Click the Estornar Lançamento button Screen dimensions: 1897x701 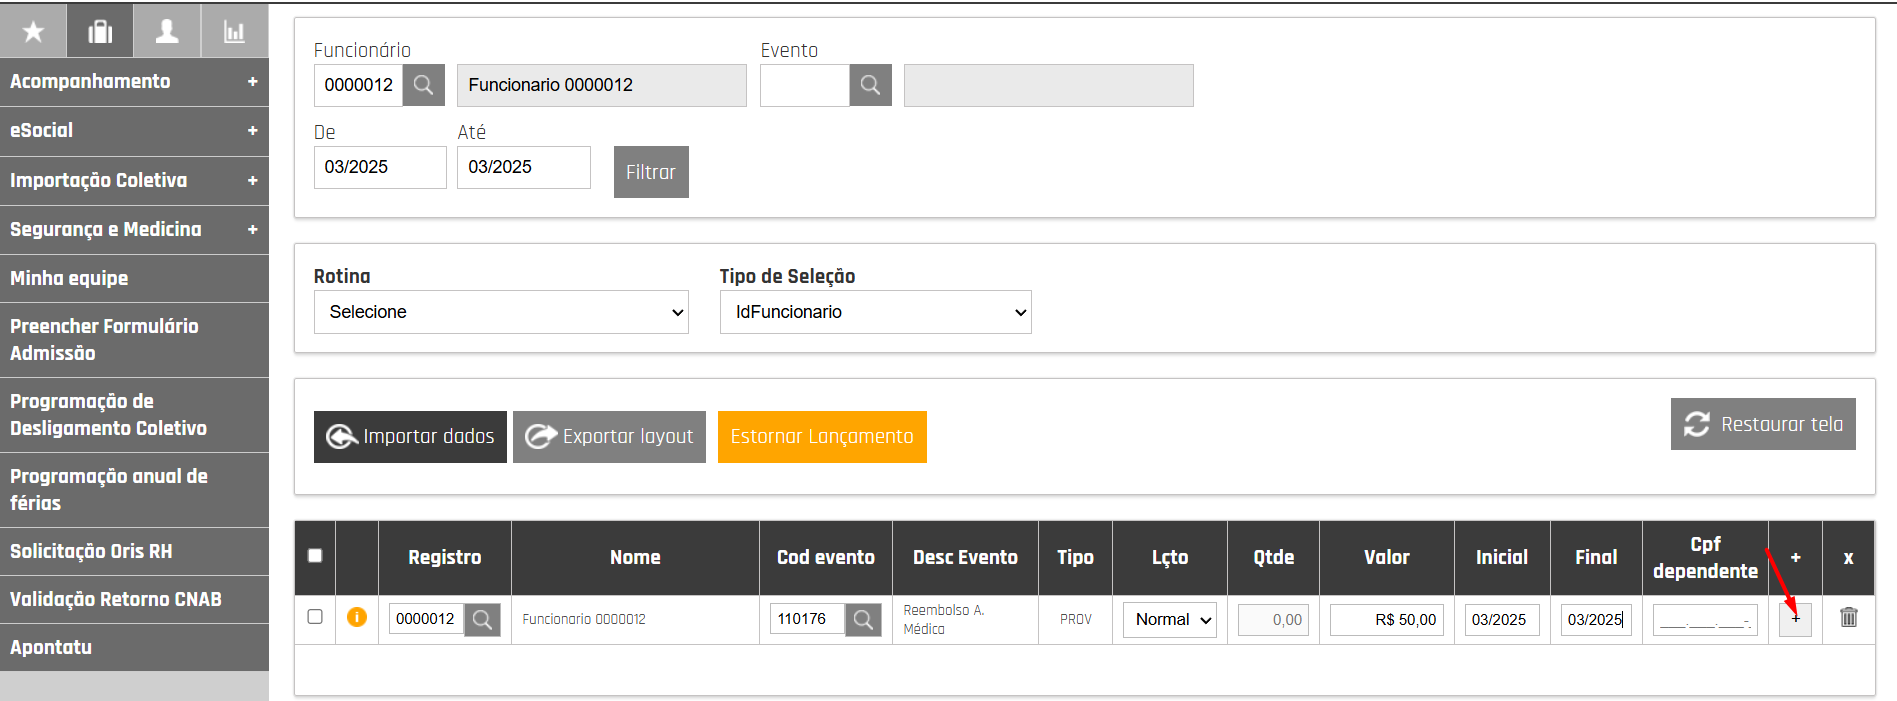(822, 437)
